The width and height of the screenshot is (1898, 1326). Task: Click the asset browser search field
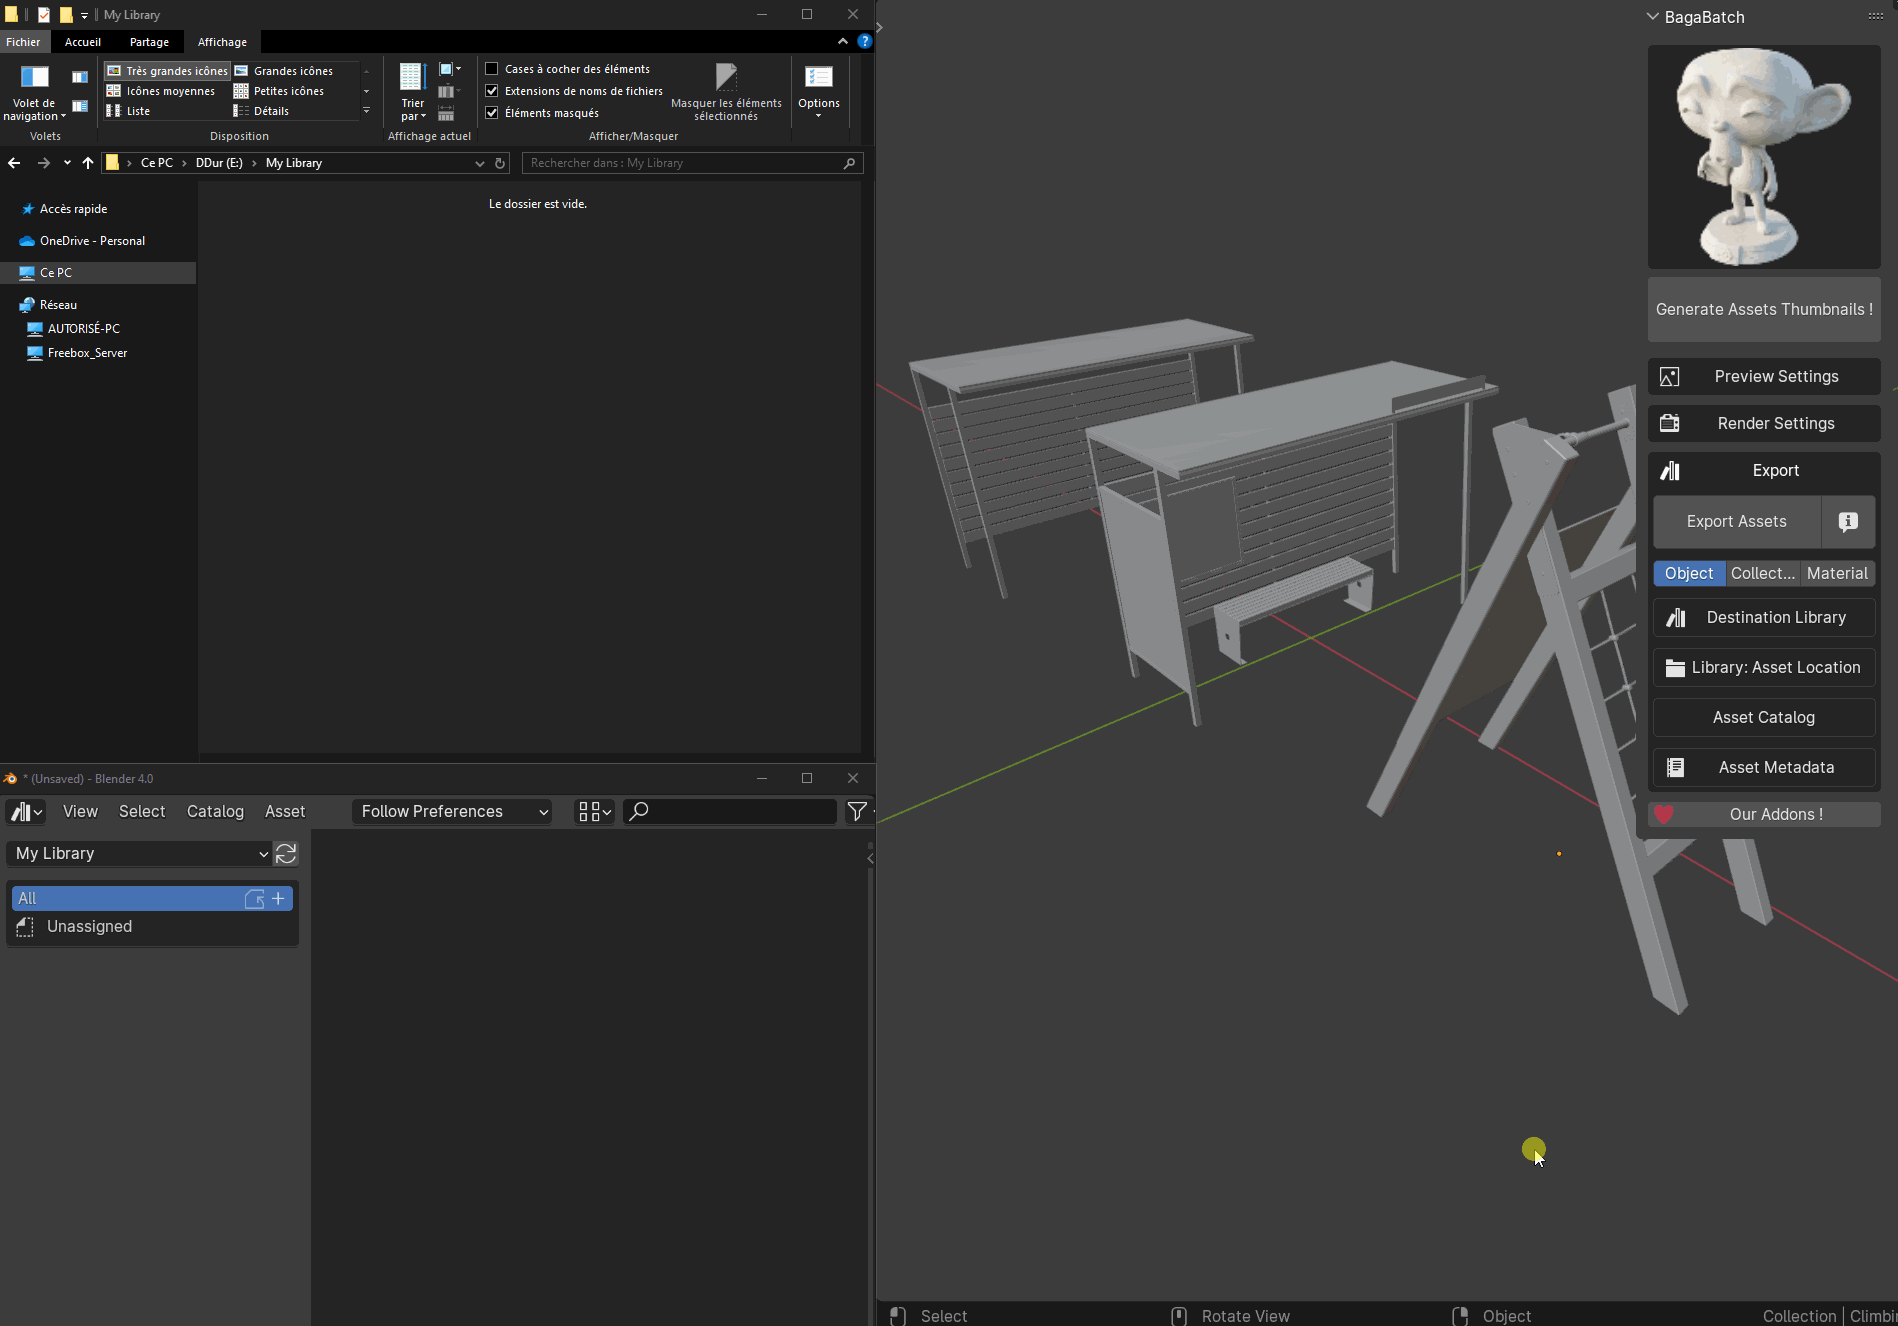[x=730, y=812]
